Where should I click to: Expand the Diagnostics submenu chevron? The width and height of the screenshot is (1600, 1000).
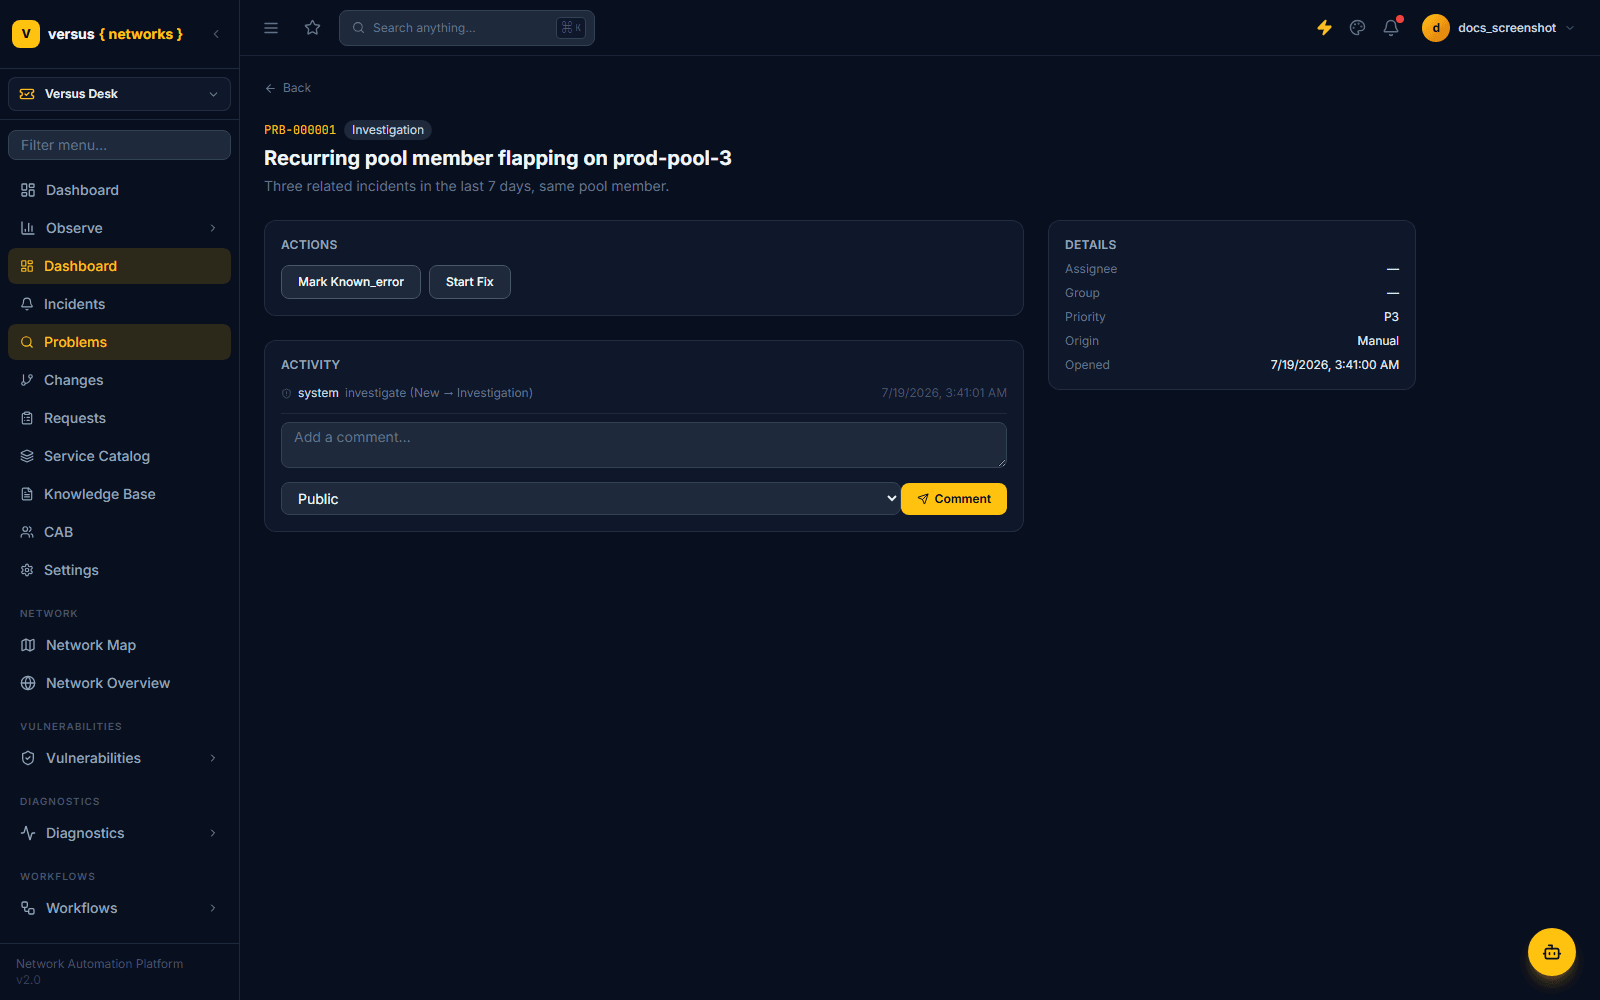tap(213, 833)
